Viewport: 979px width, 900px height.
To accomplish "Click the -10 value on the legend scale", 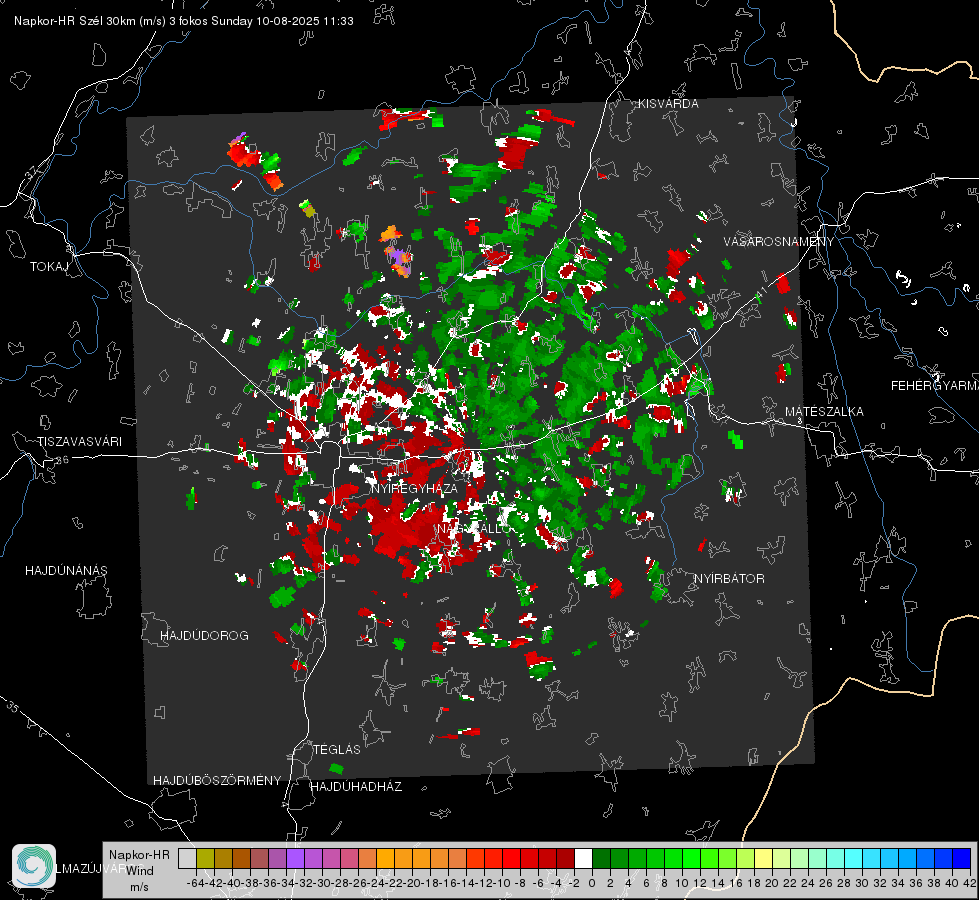I will pos(501,883).
